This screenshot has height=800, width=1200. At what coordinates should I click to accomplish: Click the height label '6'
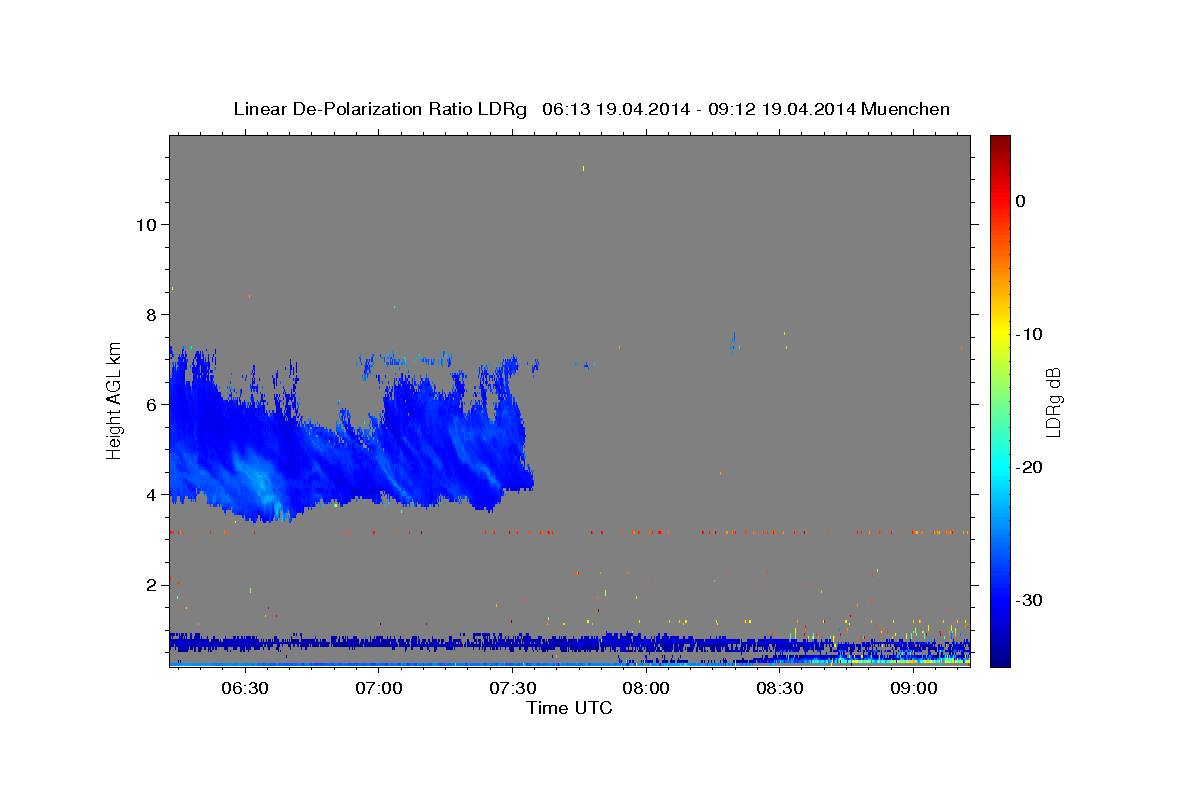pyautogui.click(x=149, y=404)
